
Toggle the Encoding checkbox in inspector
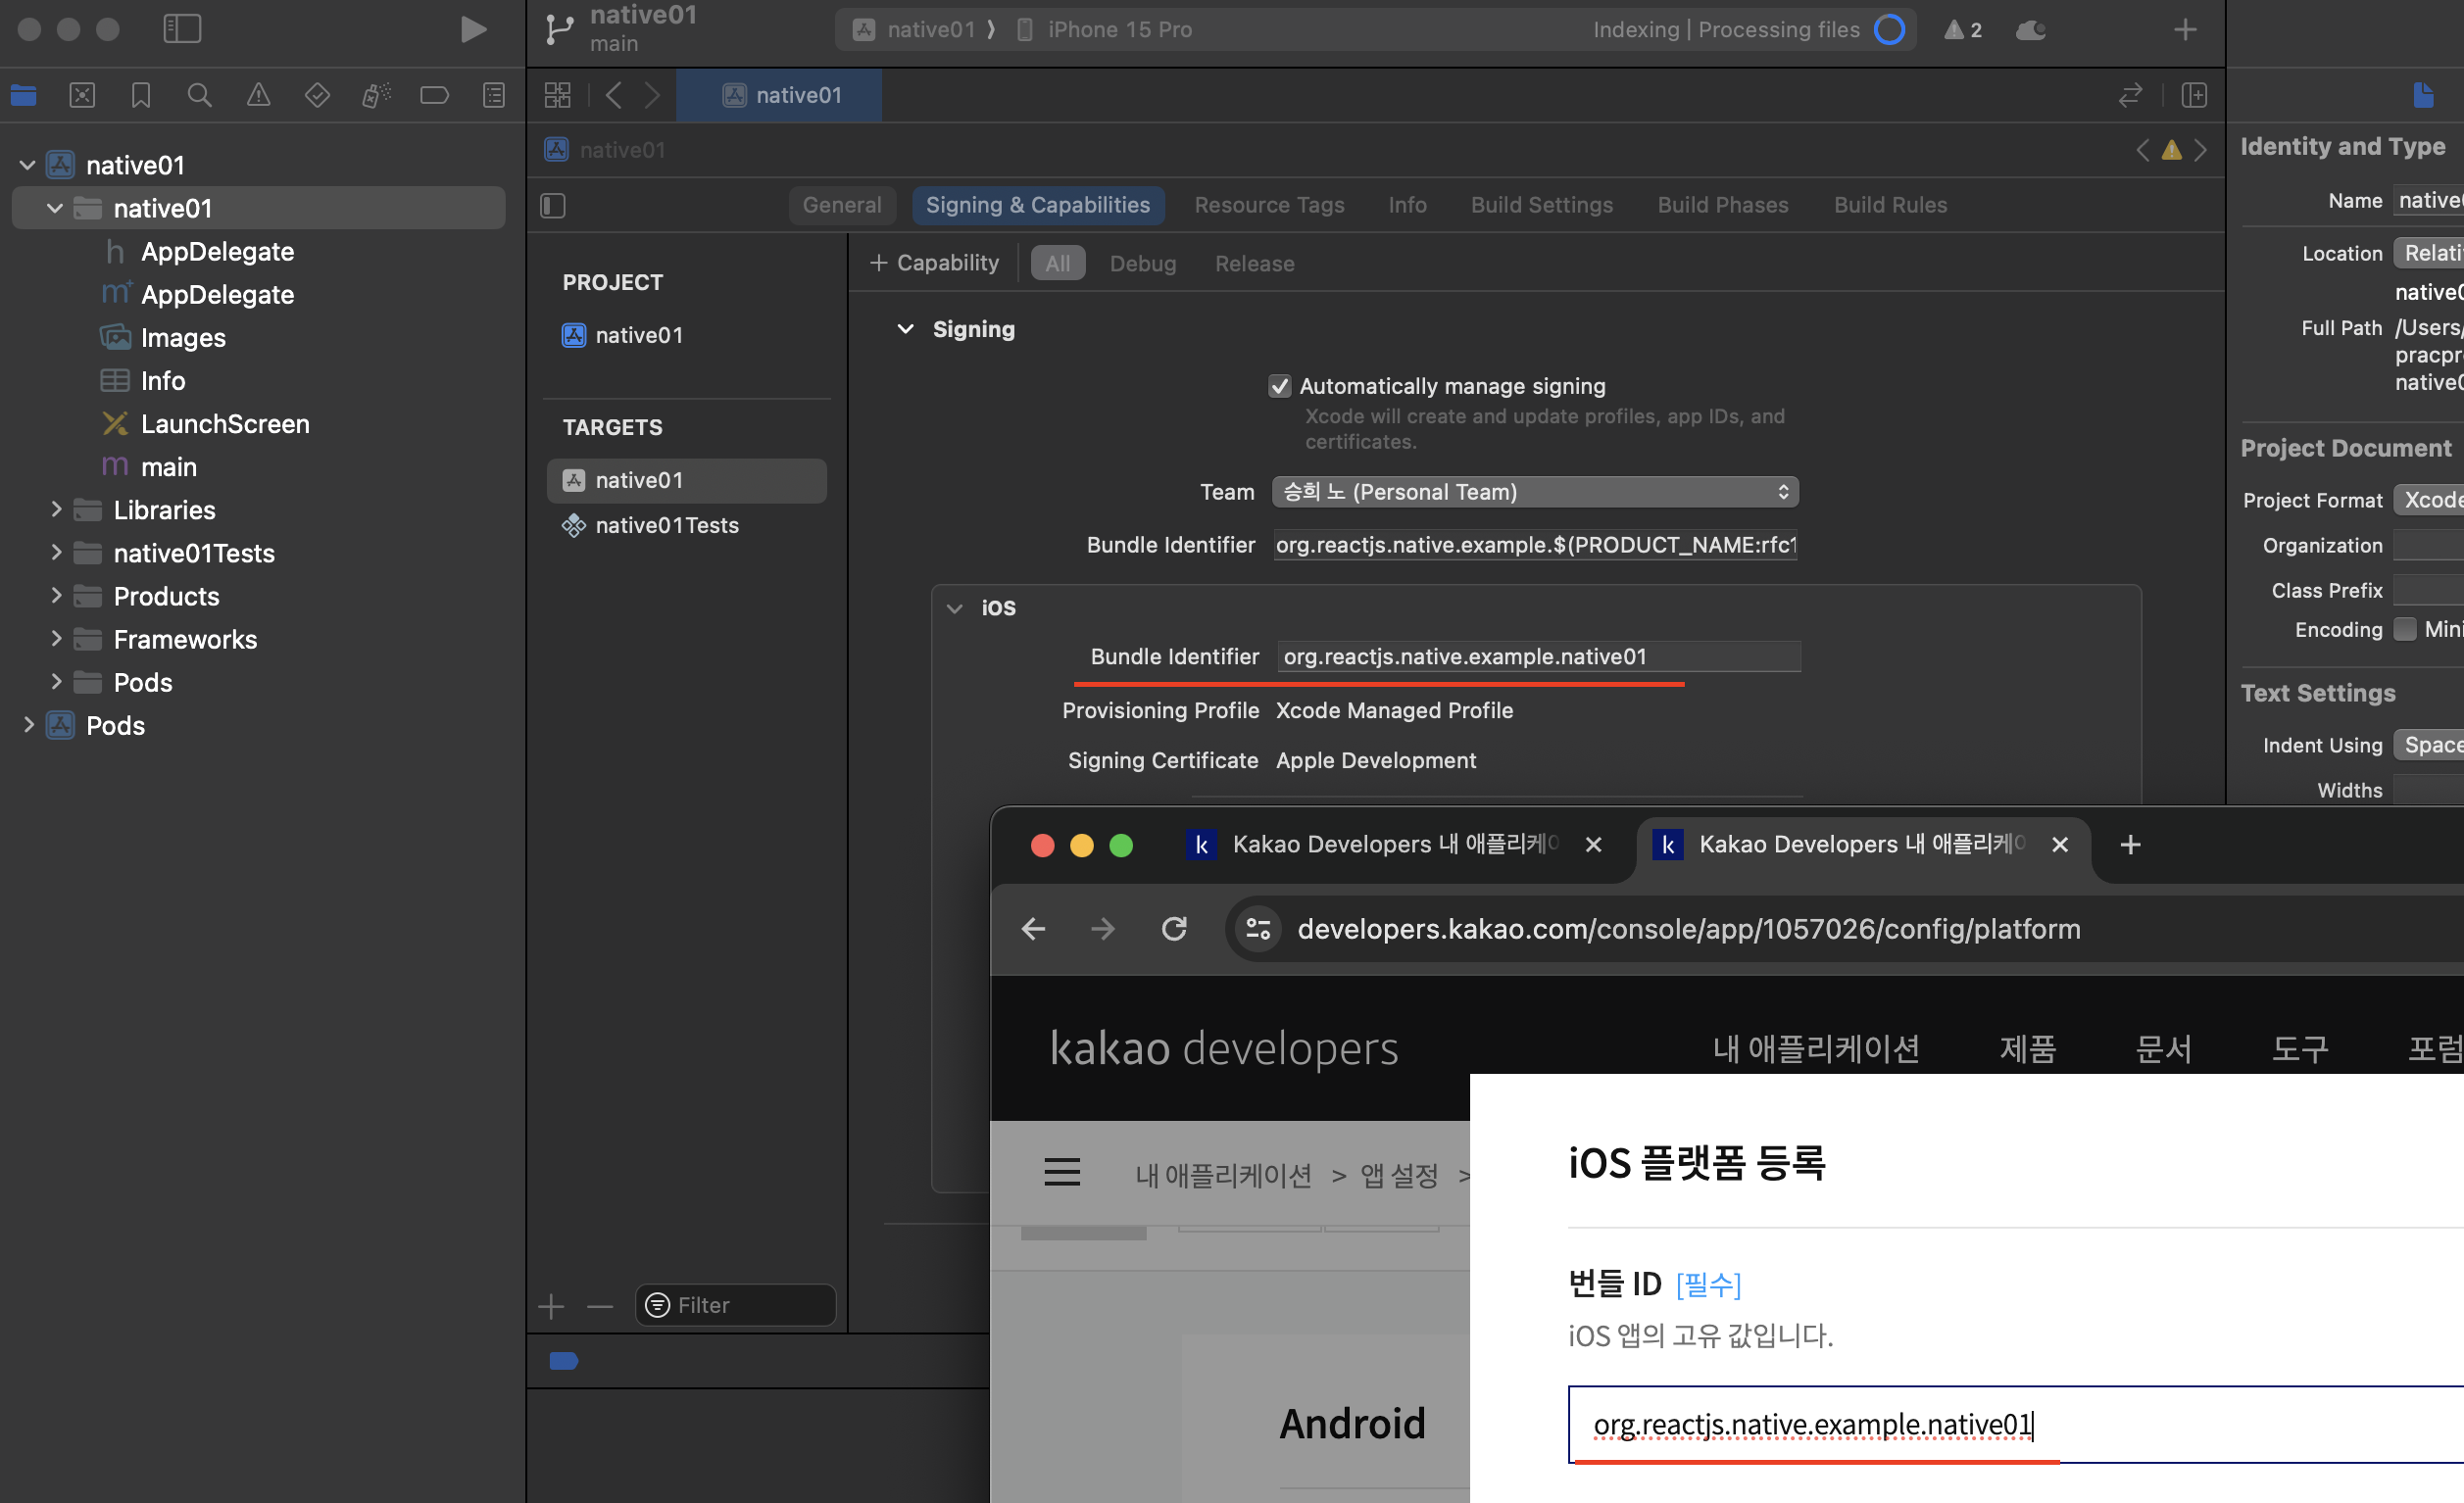[x=2405, y=629]
